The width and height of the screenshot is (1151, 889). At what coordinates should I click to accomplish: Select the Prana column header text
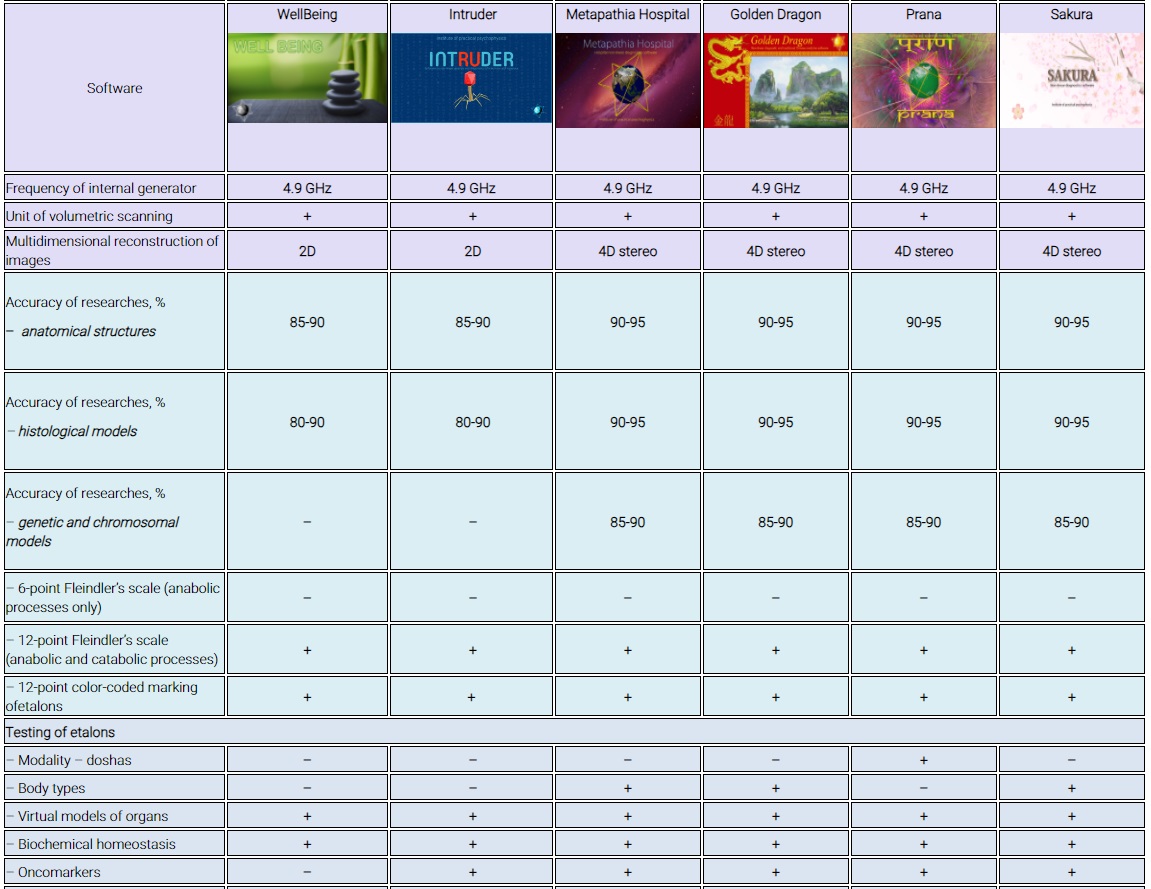(923, 15)
